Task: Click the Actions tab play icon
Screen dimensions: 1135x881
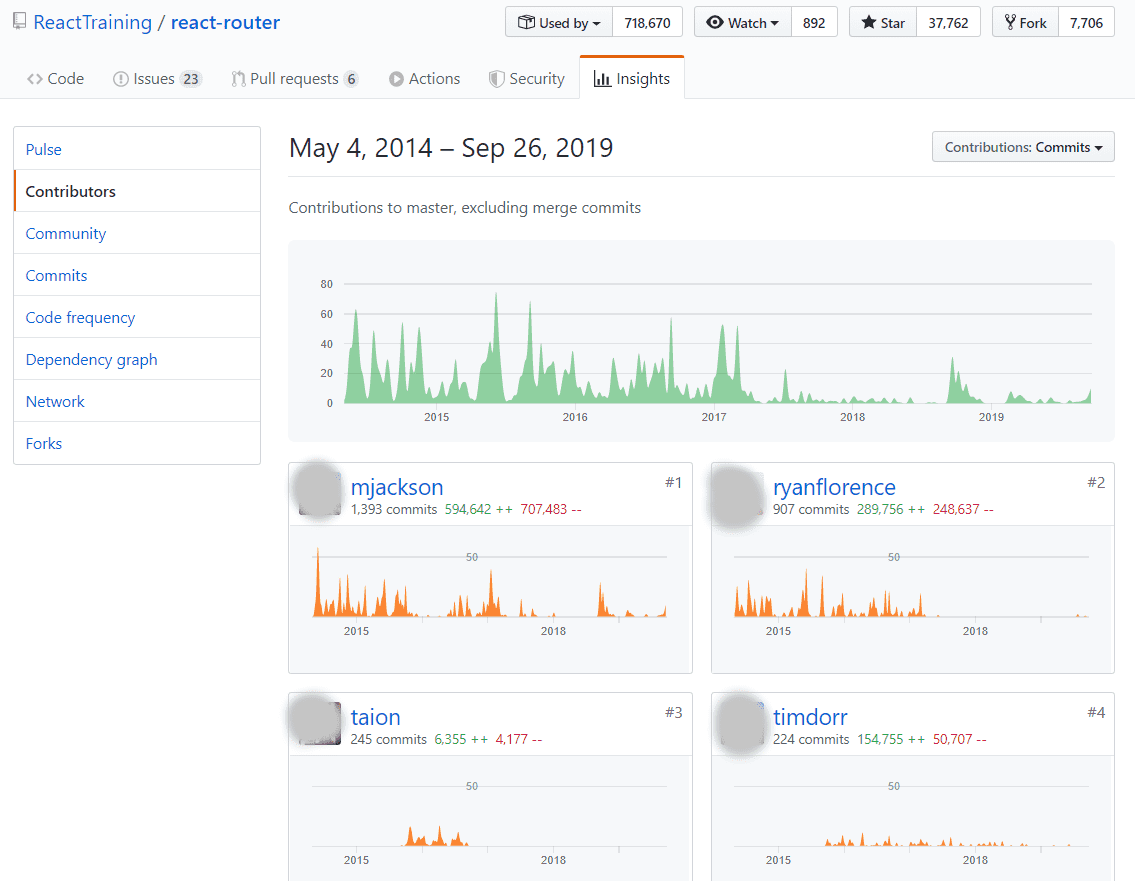Action: coord(396,79)
